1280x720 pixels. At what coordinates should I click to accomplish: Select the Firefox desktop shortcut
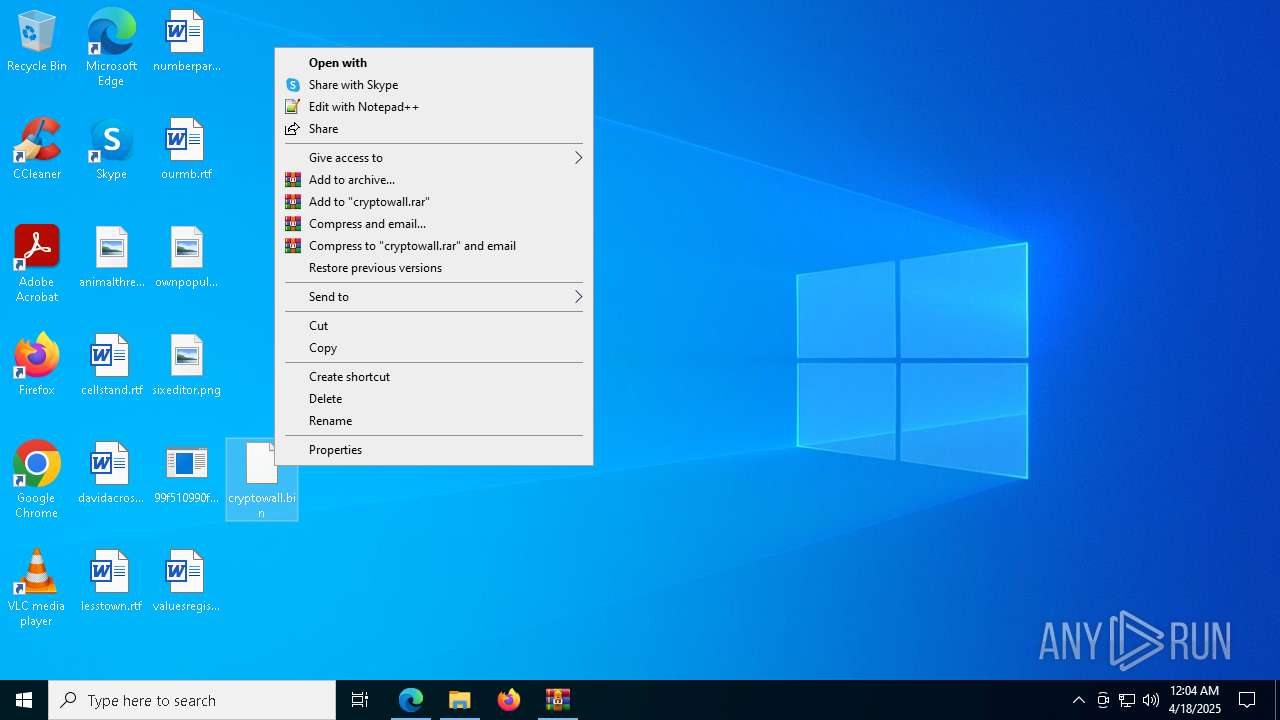(37, 365)
